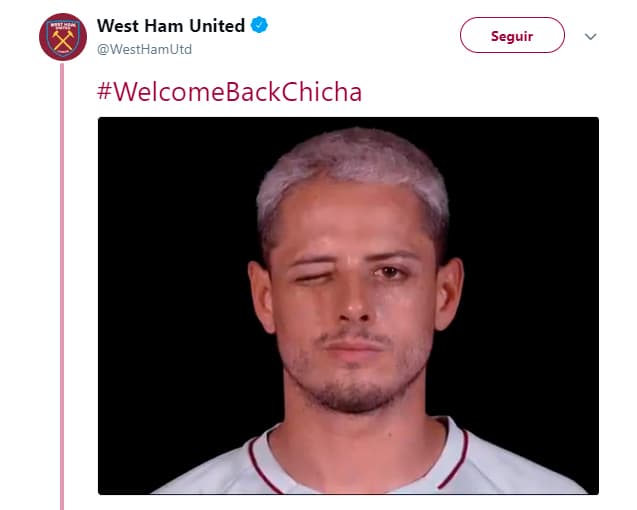Screen dimensions: 637x510
Task: Click the grey WestHamUtd username text
Action: click(x=144, y=49)
